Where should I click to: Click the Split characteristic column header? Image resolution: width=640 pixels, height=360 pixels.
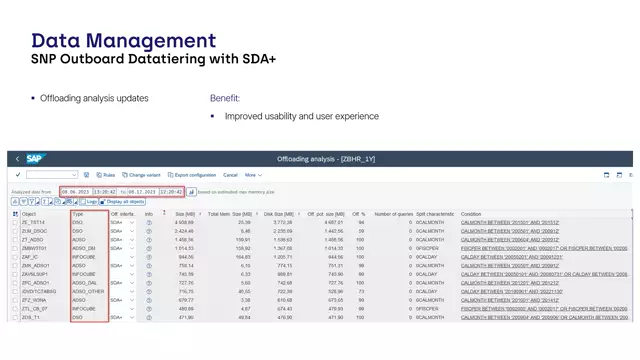pyautogui.click(x=435, y=214)
